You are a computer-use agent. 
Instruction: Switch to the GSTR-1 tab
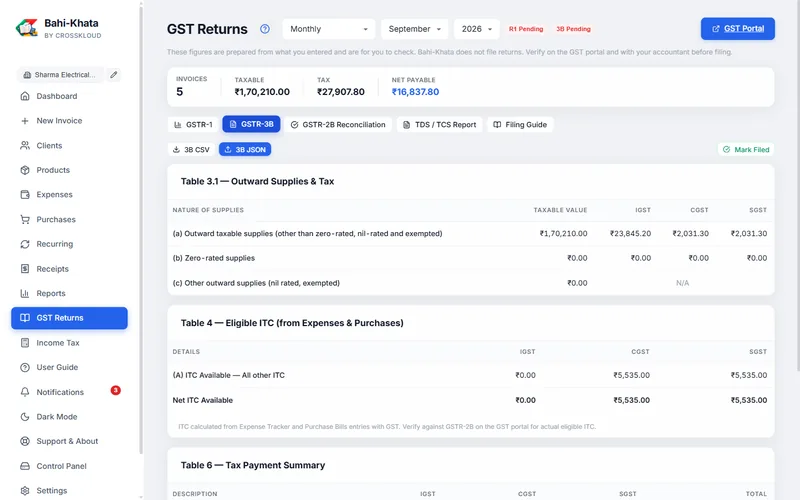point(193,124)
